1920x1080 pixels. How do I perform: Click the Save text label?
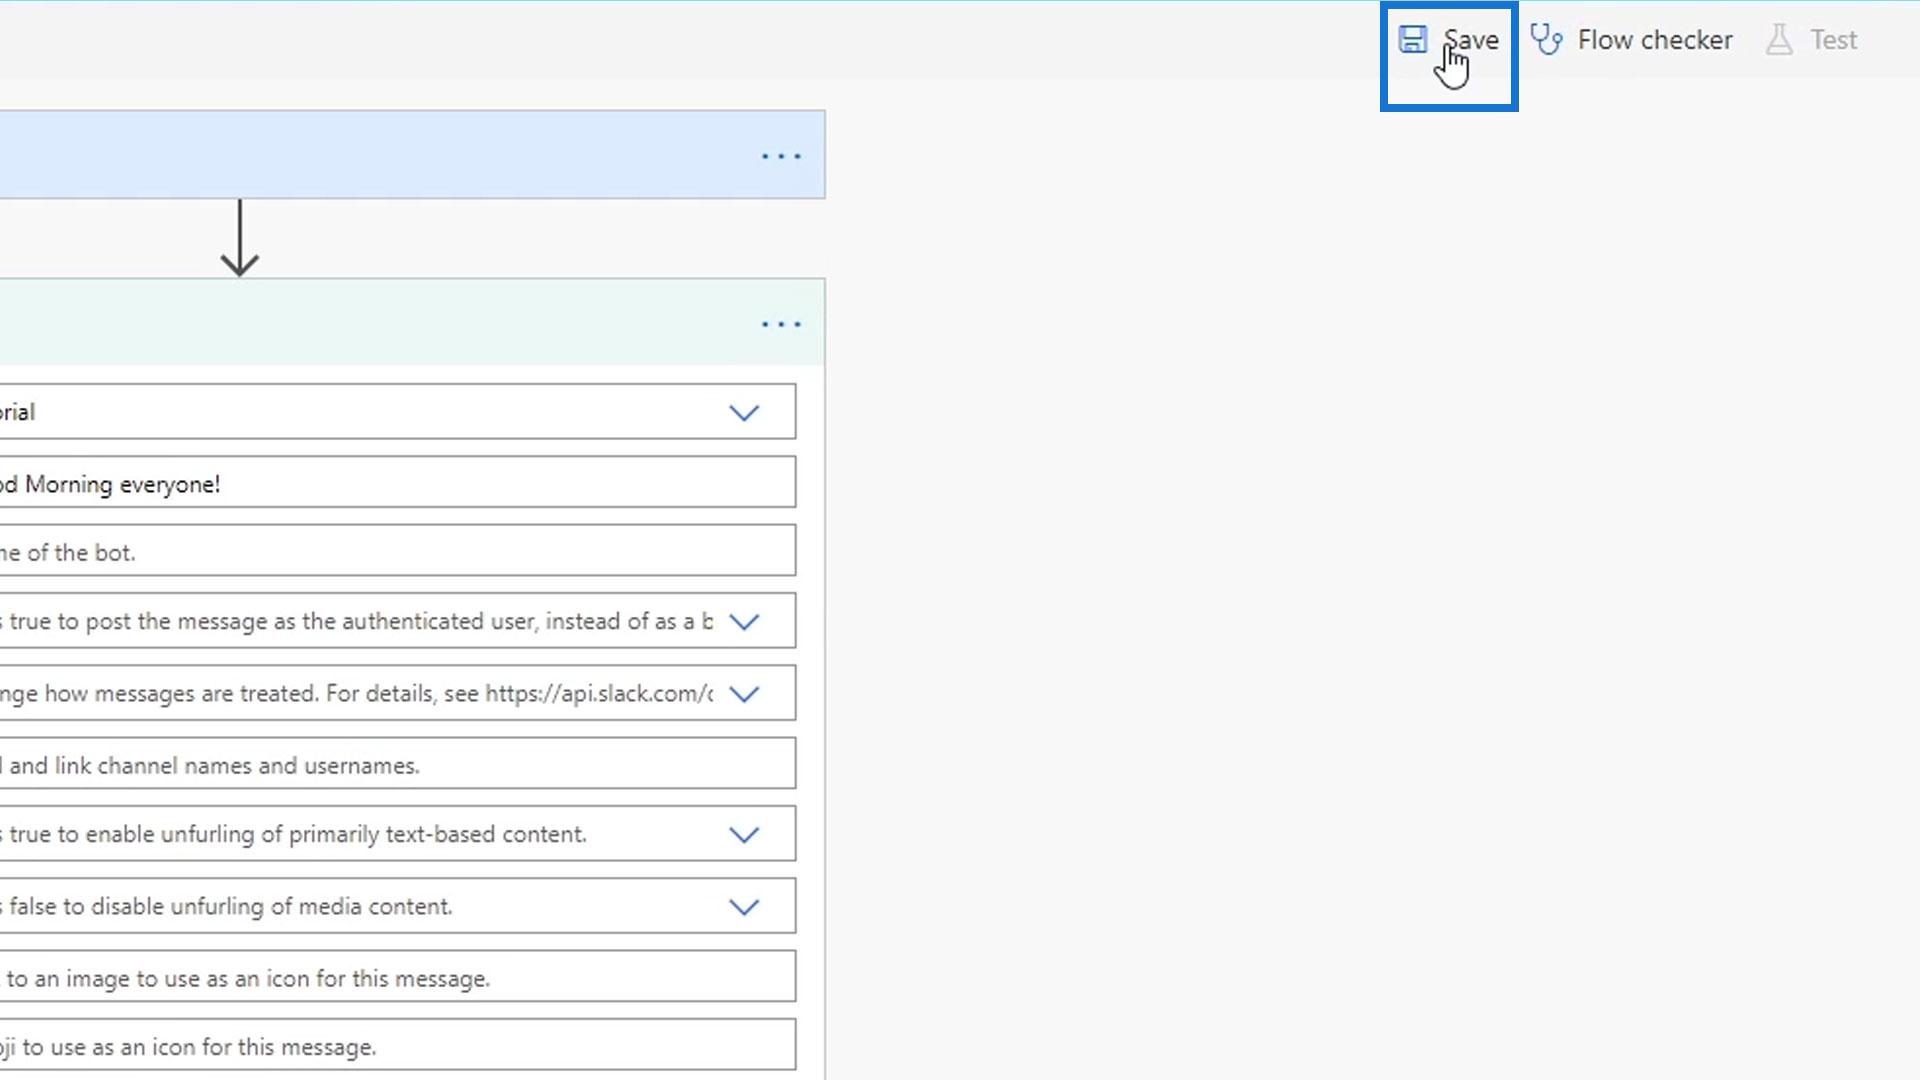pos(1472,40)
